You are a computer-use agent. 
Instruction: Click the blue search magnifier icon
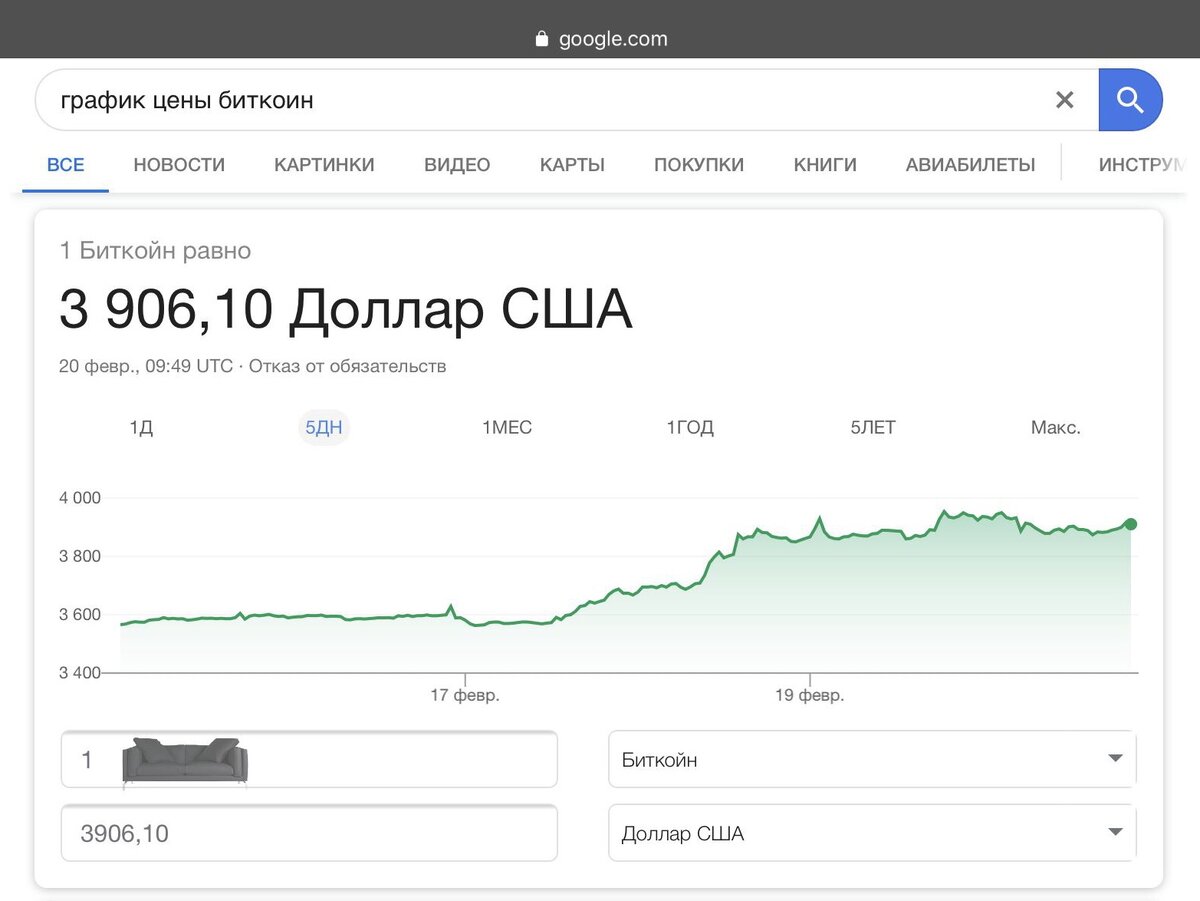click(x=1131, y=99)
